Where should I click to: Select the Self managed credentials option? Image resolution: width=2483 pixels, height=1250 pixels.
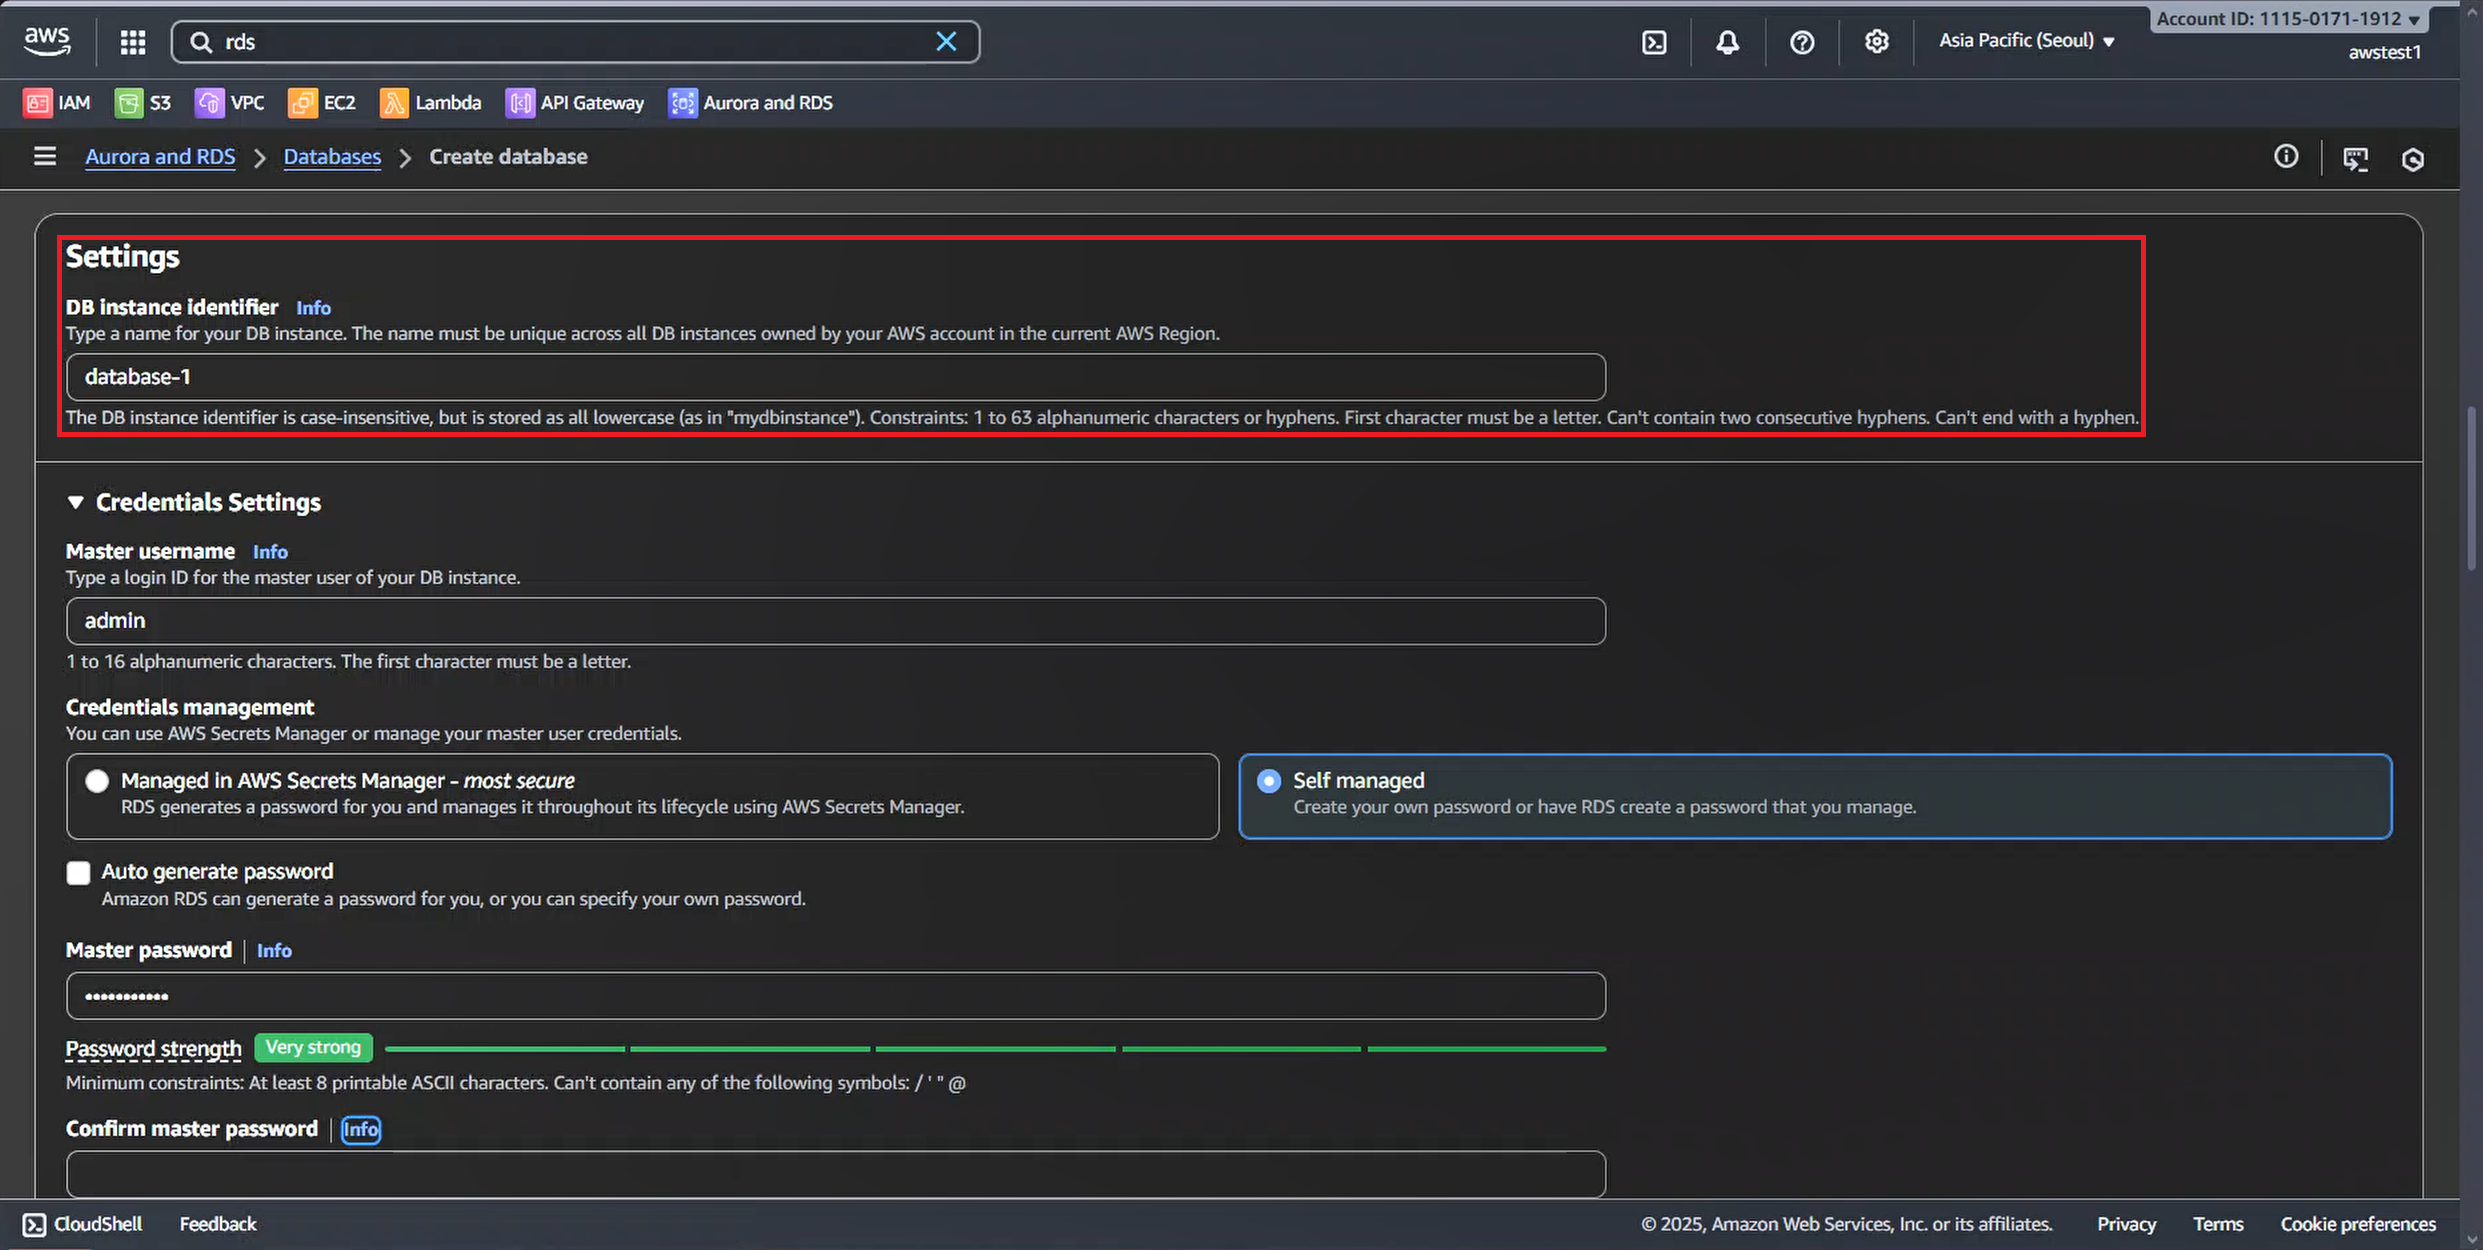click(1268, 781)
